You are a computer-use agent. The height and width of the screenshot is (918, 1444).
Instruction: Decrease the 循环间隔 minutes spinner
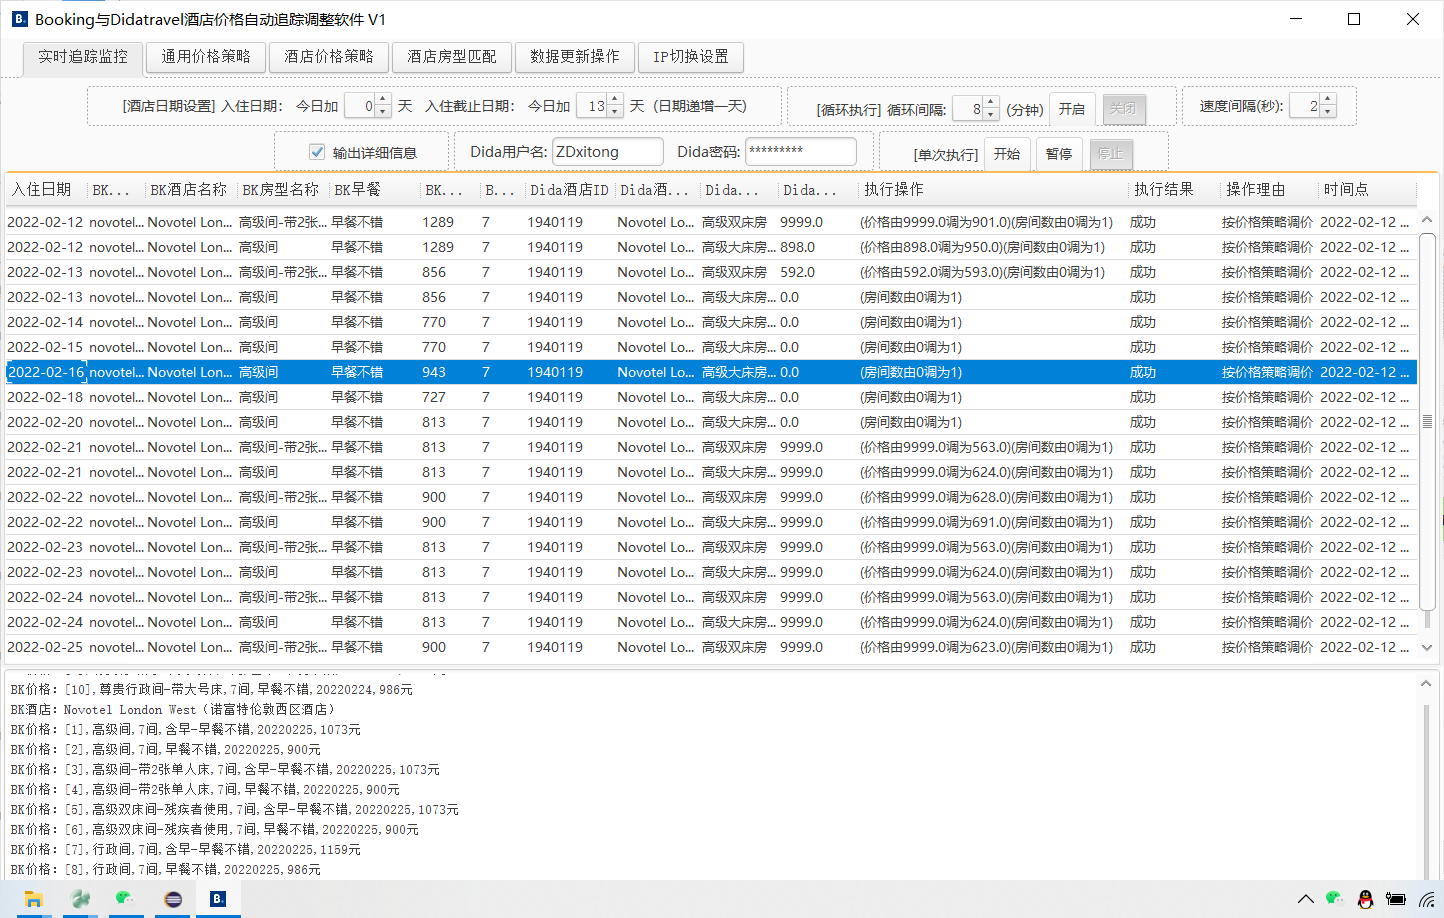pos(991,115)
